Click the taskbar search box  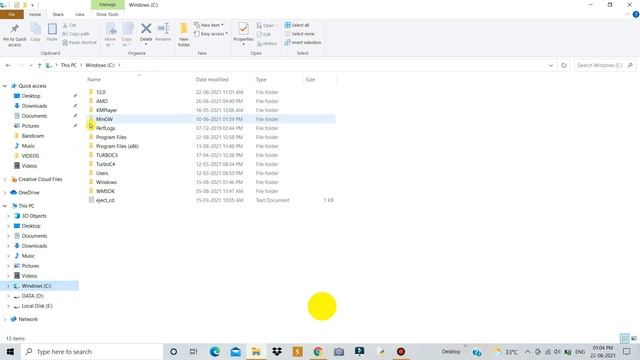click(x=92, y=351)
